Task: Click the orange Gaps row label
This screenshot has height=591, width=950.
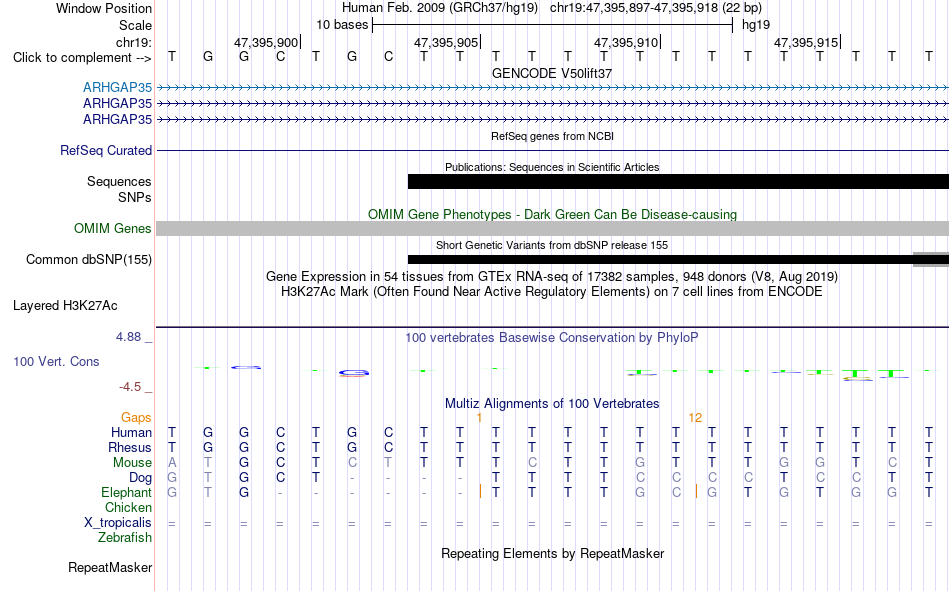Action: tap(136, 418)
